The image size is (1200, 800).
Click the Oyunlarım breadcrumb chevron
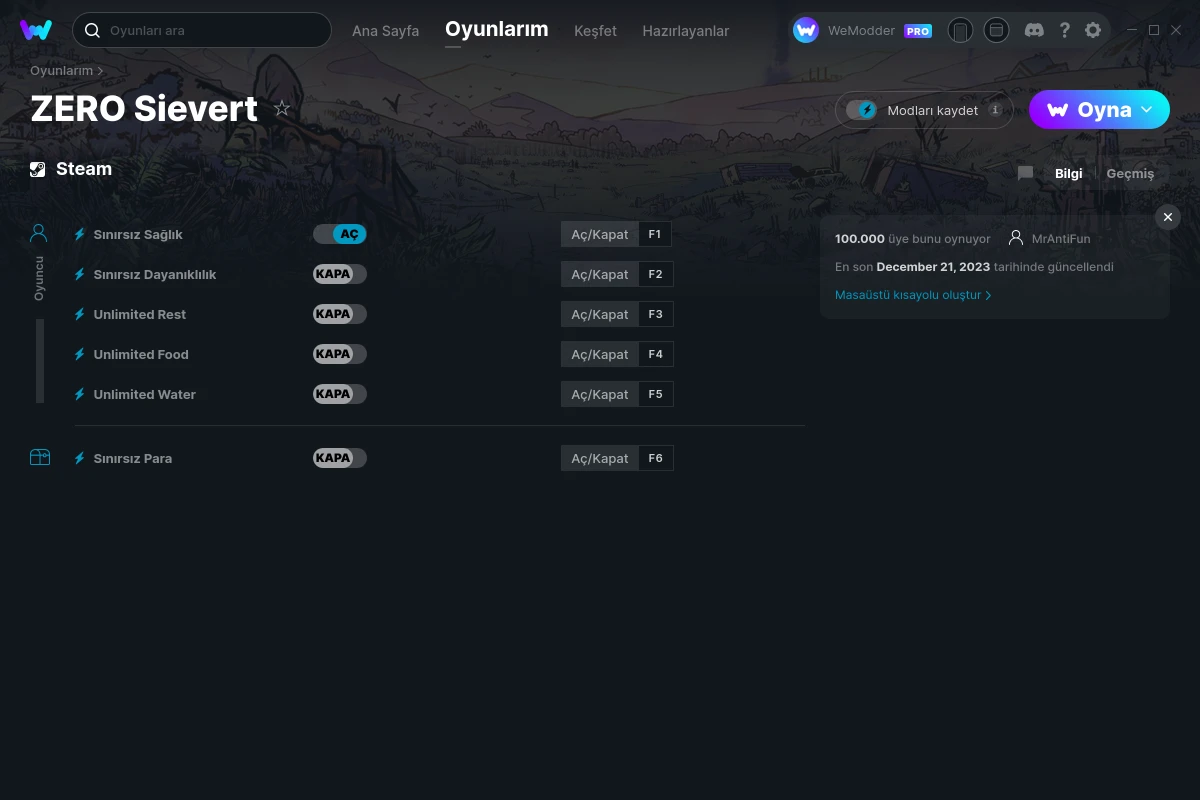(x=100, y=71)
